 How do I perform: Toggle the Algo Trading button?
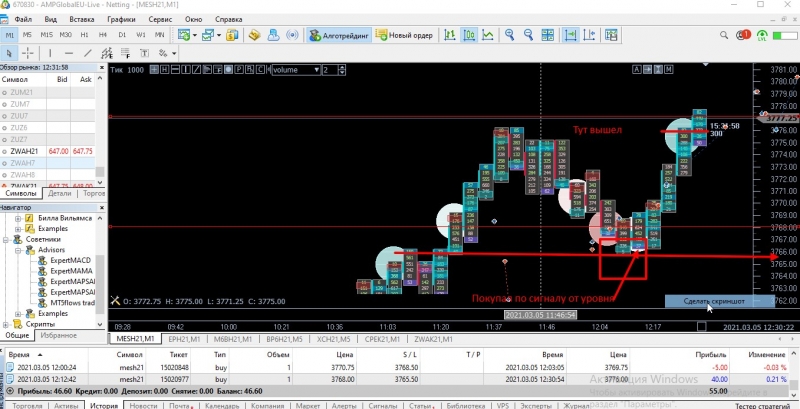[x=339, y=36]
